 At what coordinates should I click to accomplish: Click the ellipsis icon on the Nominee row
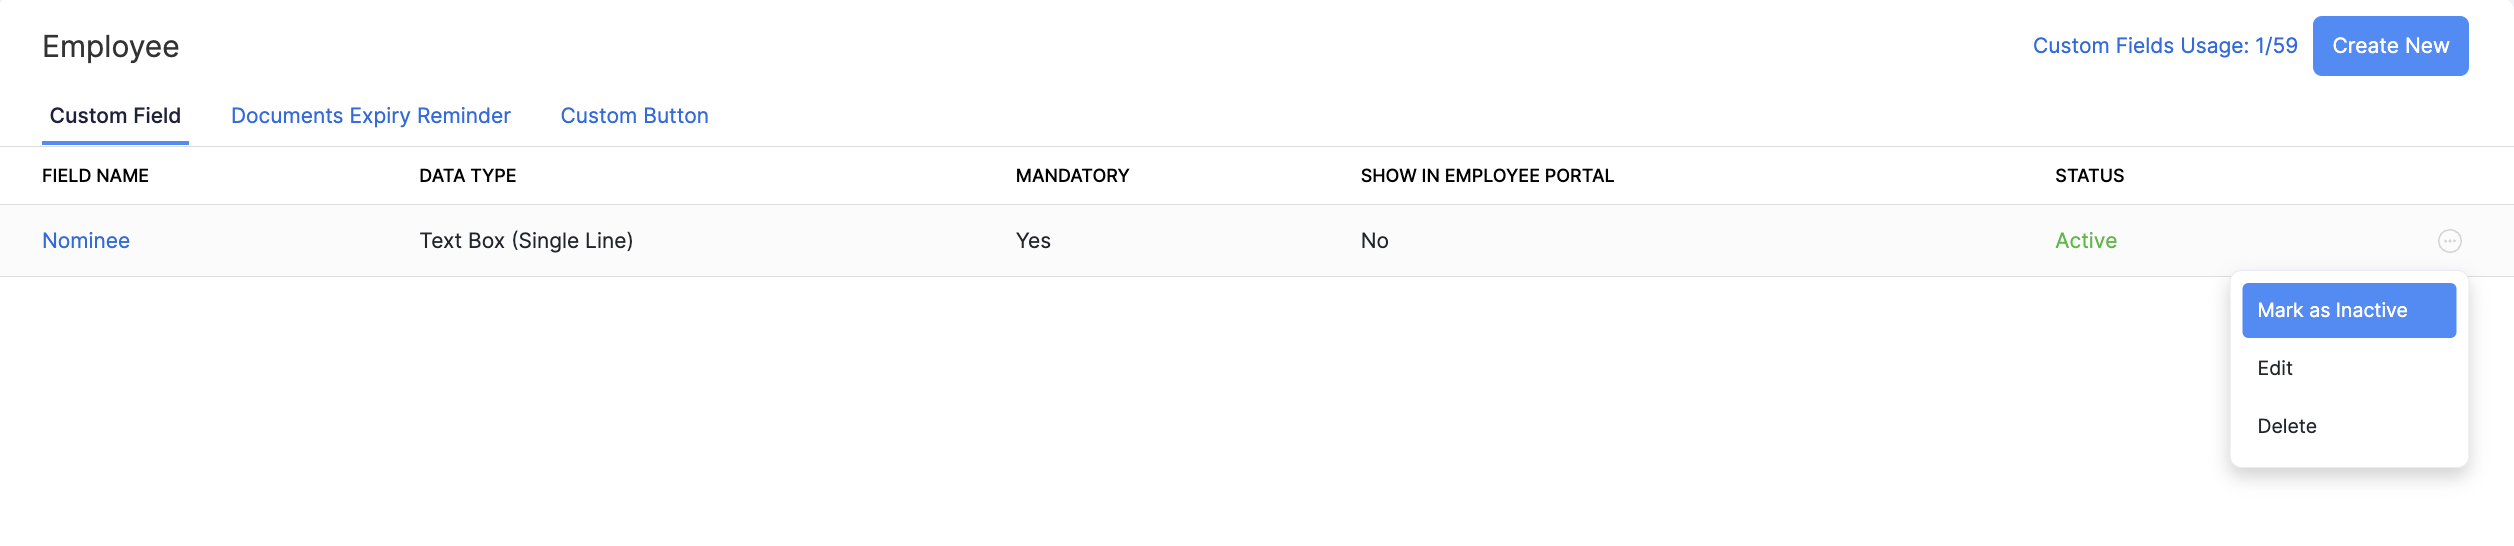click(x=2449, y=241)
